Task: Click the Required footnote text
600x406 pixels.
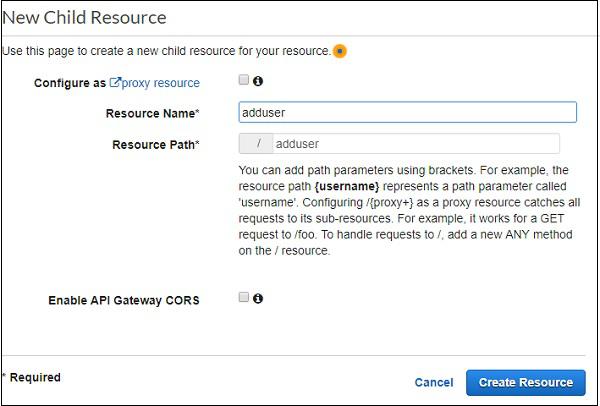Action: (33, 378)
